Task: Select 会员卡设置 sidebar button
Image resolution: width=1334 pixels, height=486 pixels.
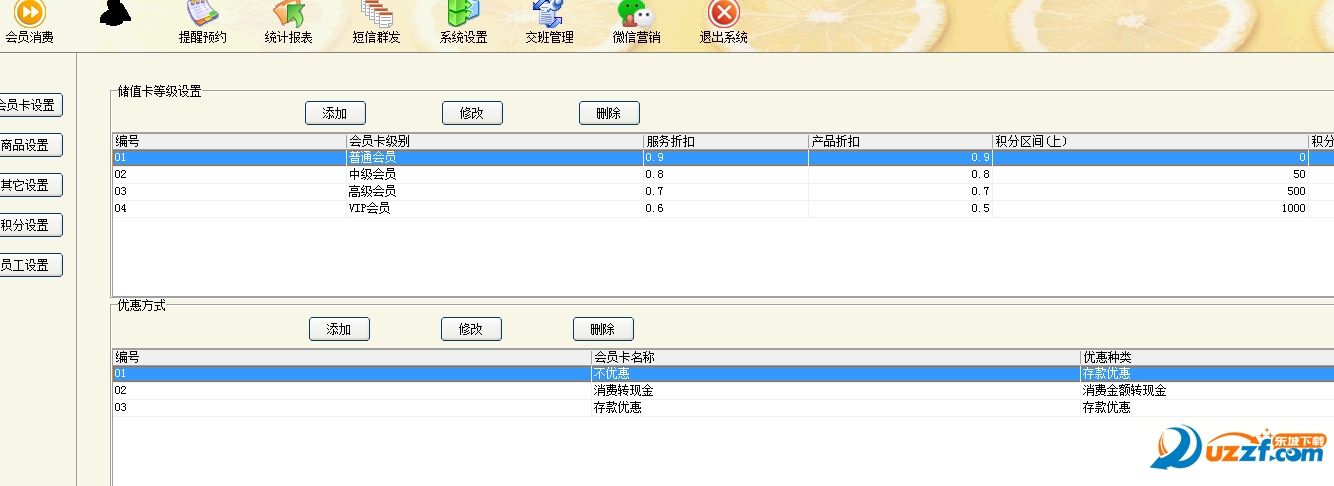Action: (x=30, y=105)
